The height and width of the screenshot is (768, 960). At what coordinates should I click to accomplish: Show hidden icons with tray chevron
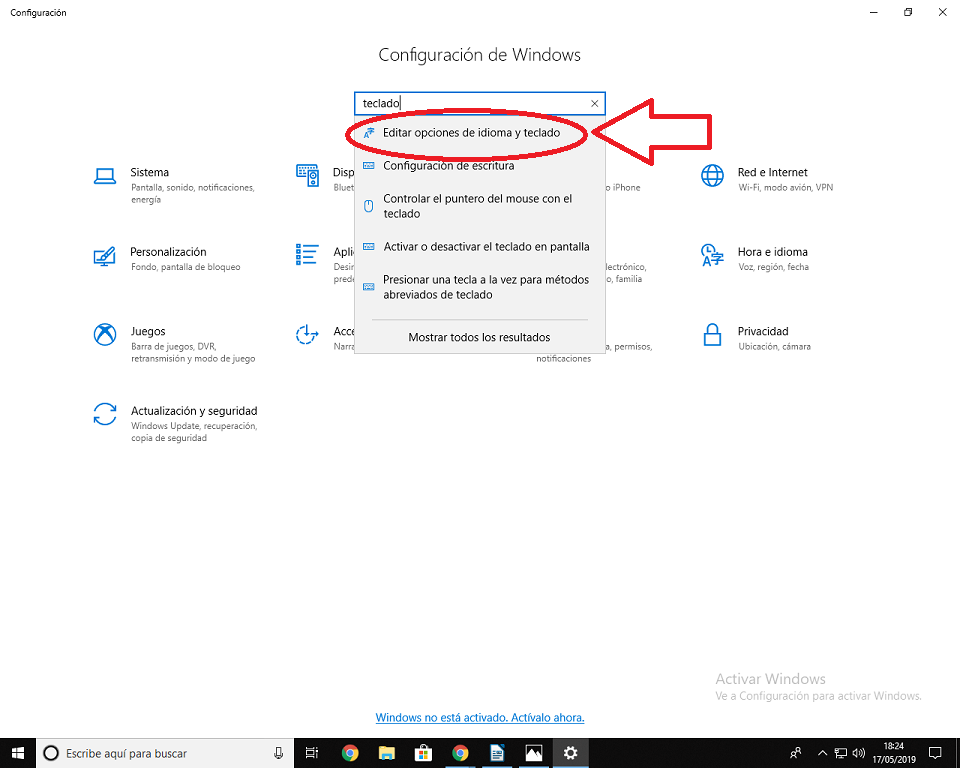pos(822,753)
